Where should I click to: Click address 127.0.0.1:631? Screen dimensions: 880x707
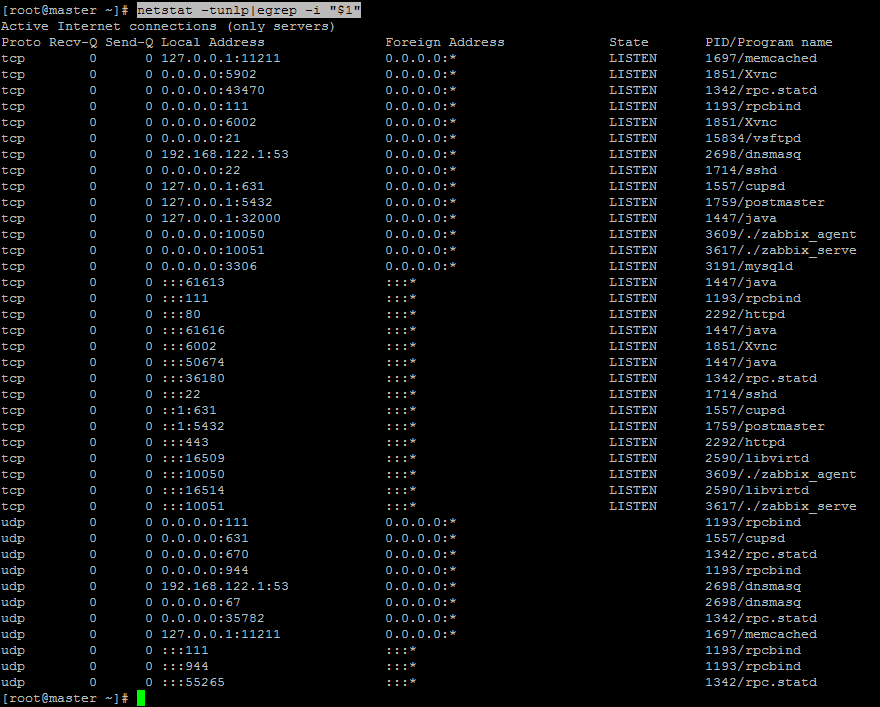click(213, 186)
